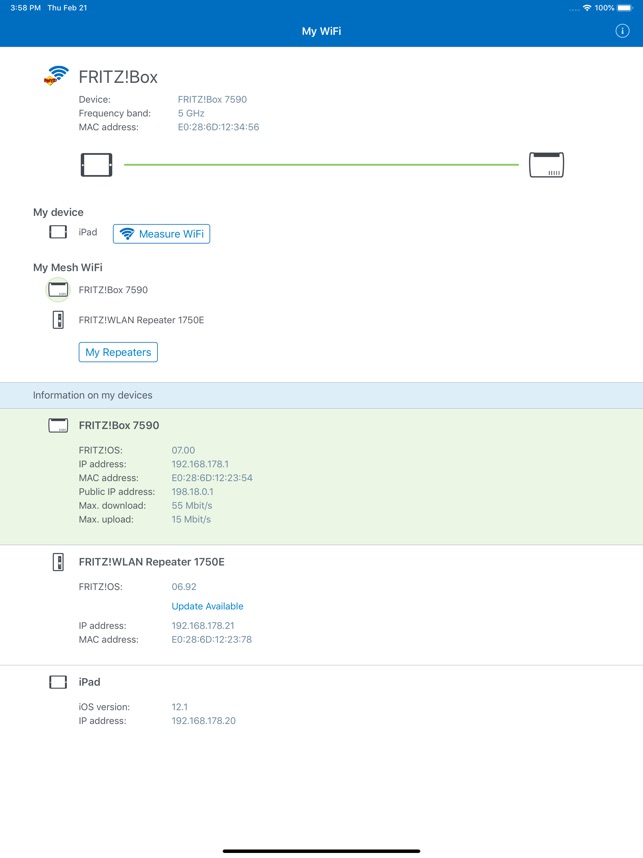
Task: Tap the iPad IP address 192.168.178.20
Action: point(204,721)
